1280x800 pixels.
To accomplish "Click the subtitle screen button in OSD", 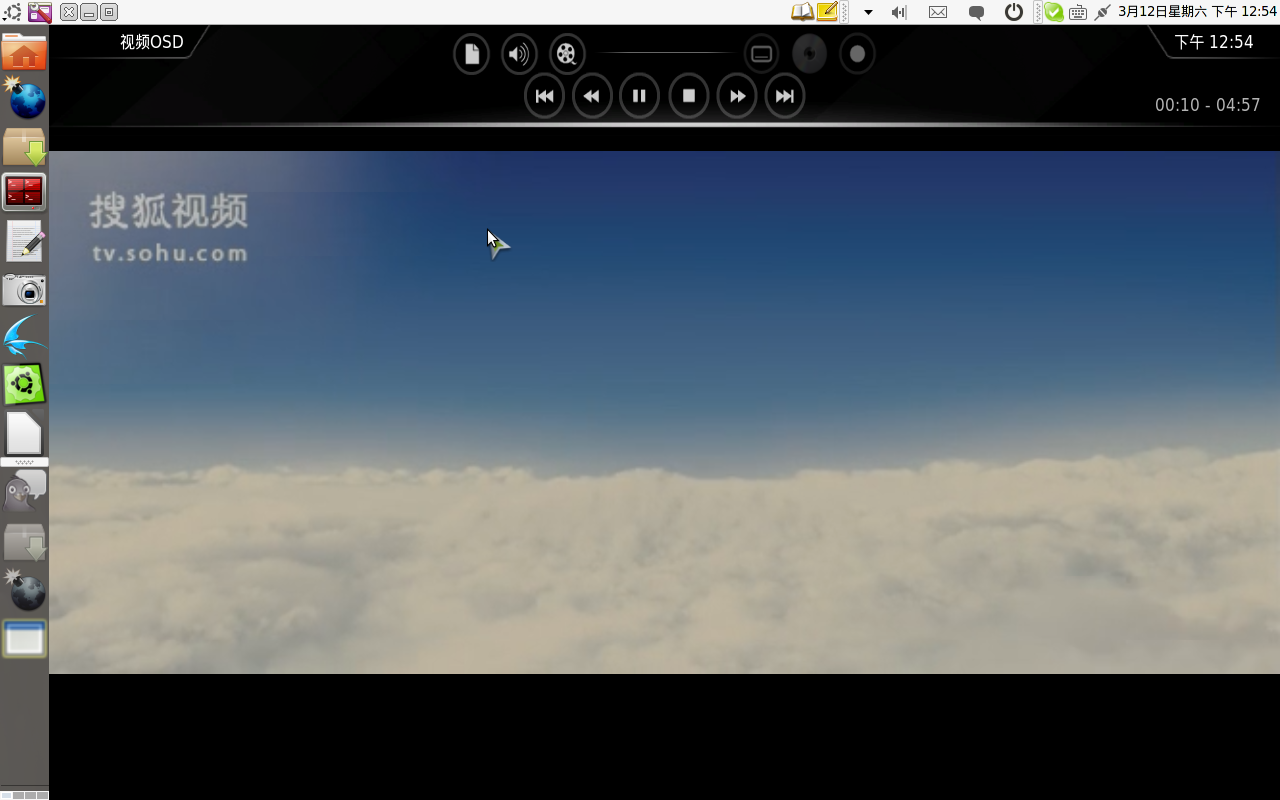I will coord(761,54).
